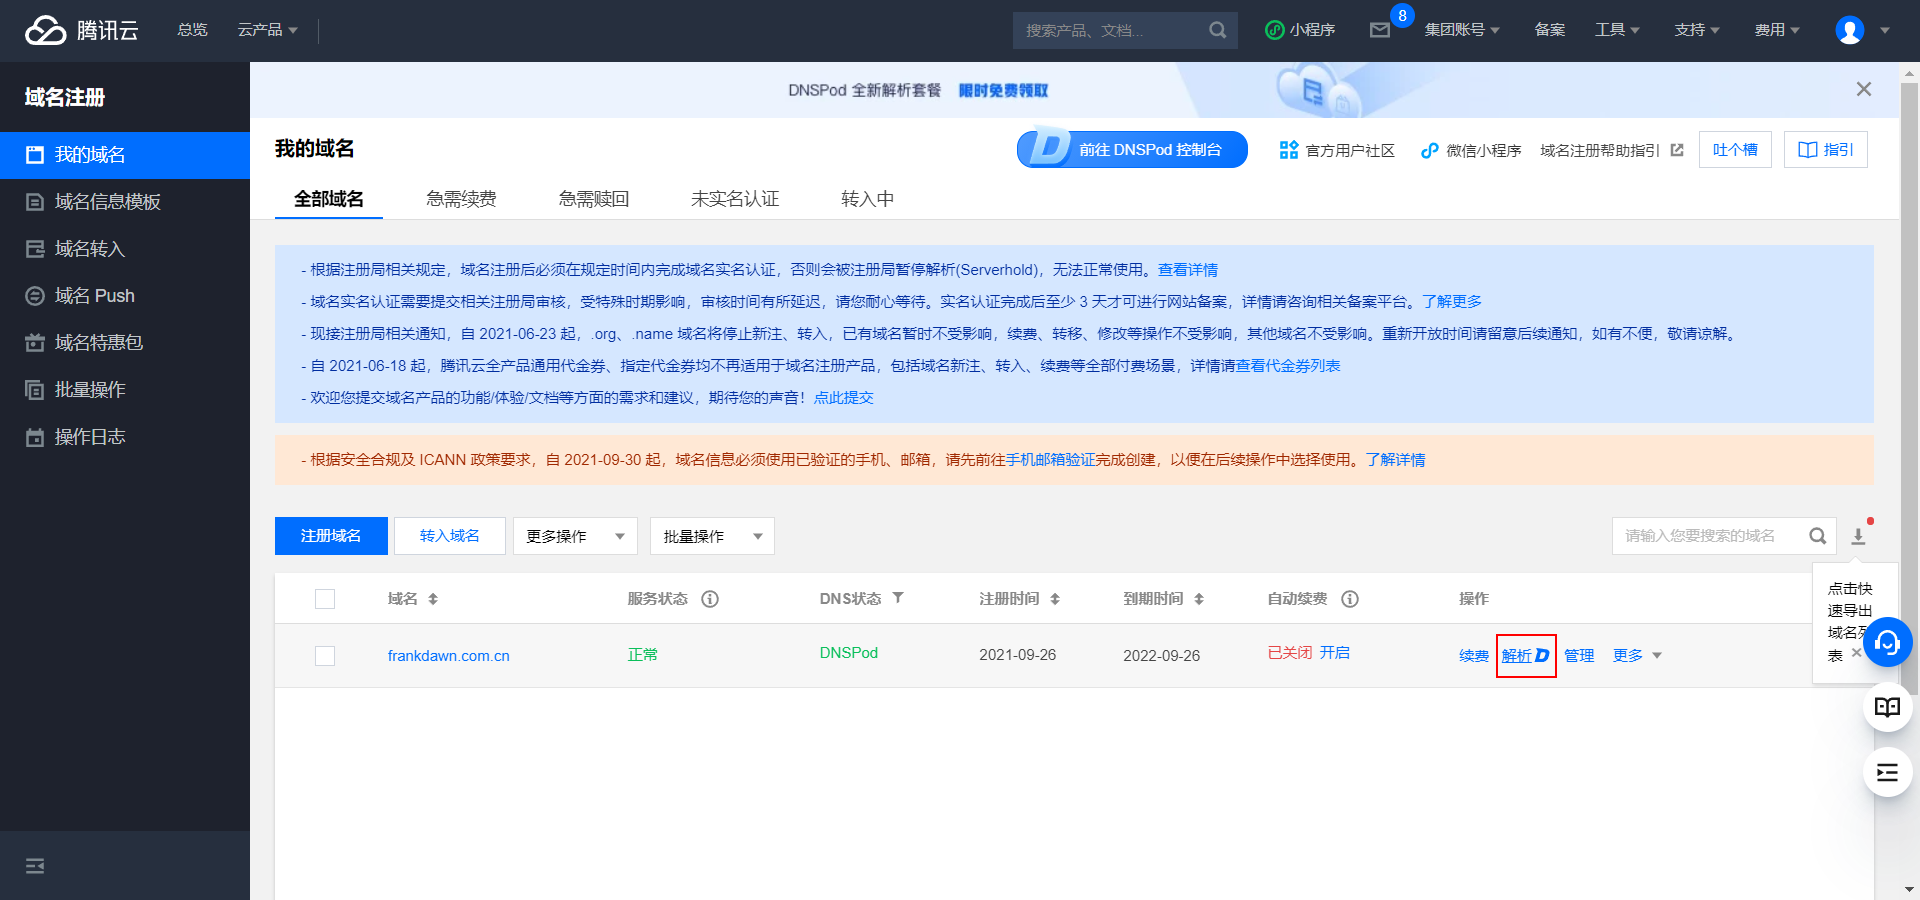Open 操作日志 in sidebar
Image resolution: width=1920 pixels, height=900 pixels.
click(125, 437)
